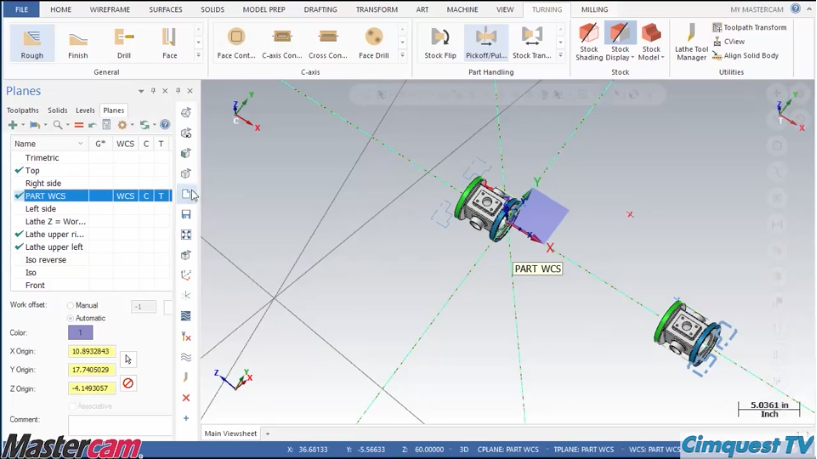Click MY MASTERCAM link
Image resolution: width=817 pixels, height=459 pixels.
[757, 9]
